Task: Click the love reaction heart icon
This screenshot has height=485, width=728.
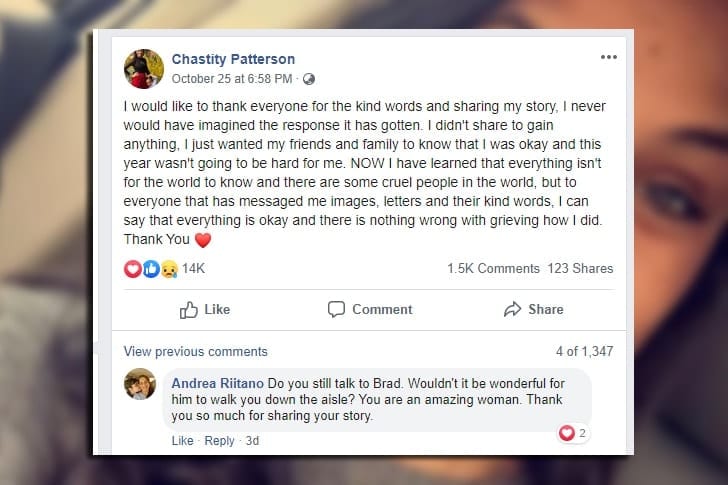Action: tap(133, 269)
